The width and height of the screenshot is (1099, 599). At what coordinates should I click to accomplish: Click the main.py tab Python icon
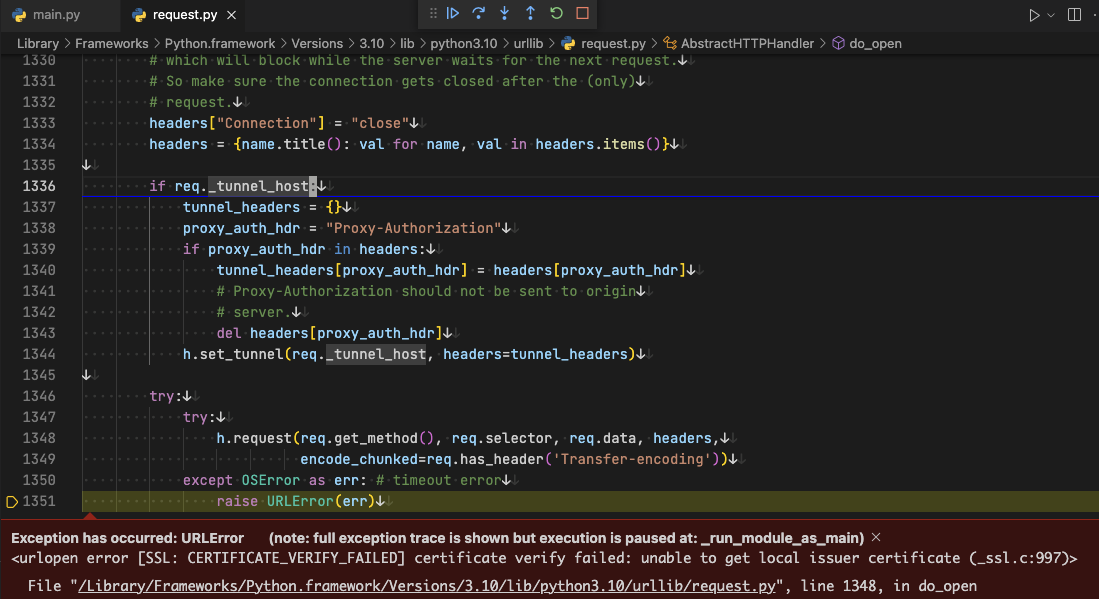(20, 15)
